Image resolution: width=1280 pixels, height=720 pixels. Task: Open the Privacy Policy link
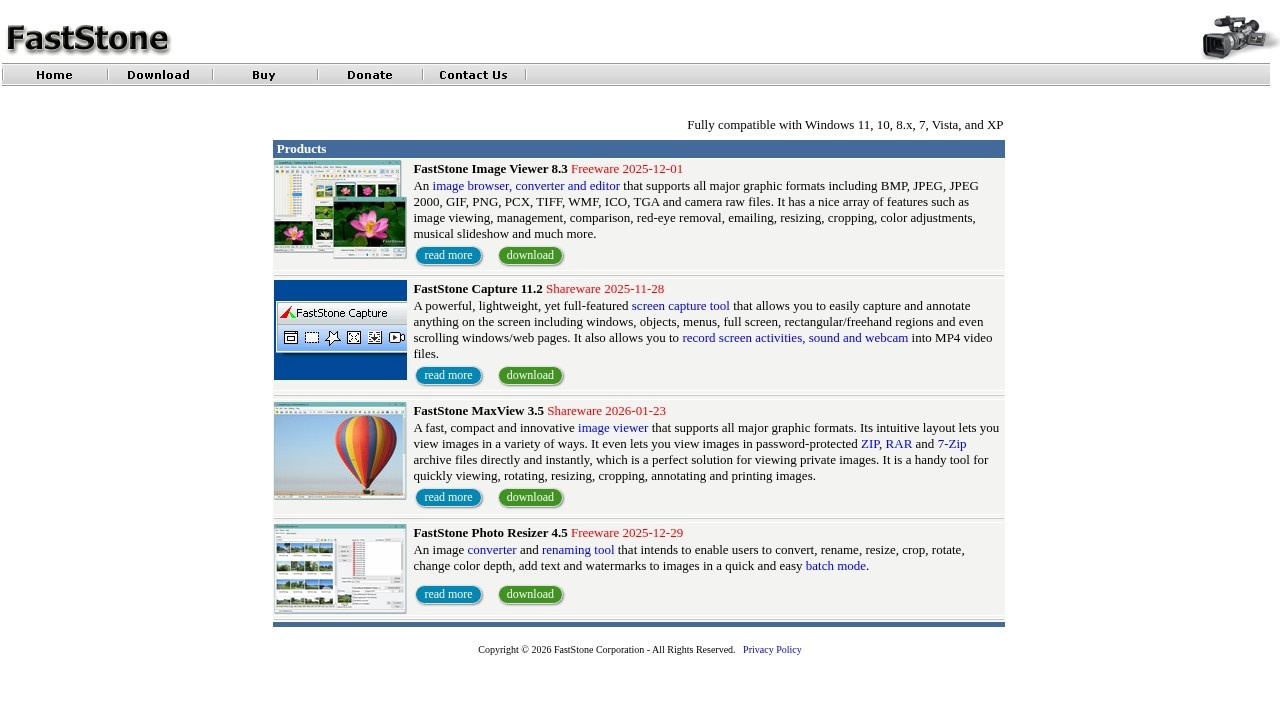771,649
